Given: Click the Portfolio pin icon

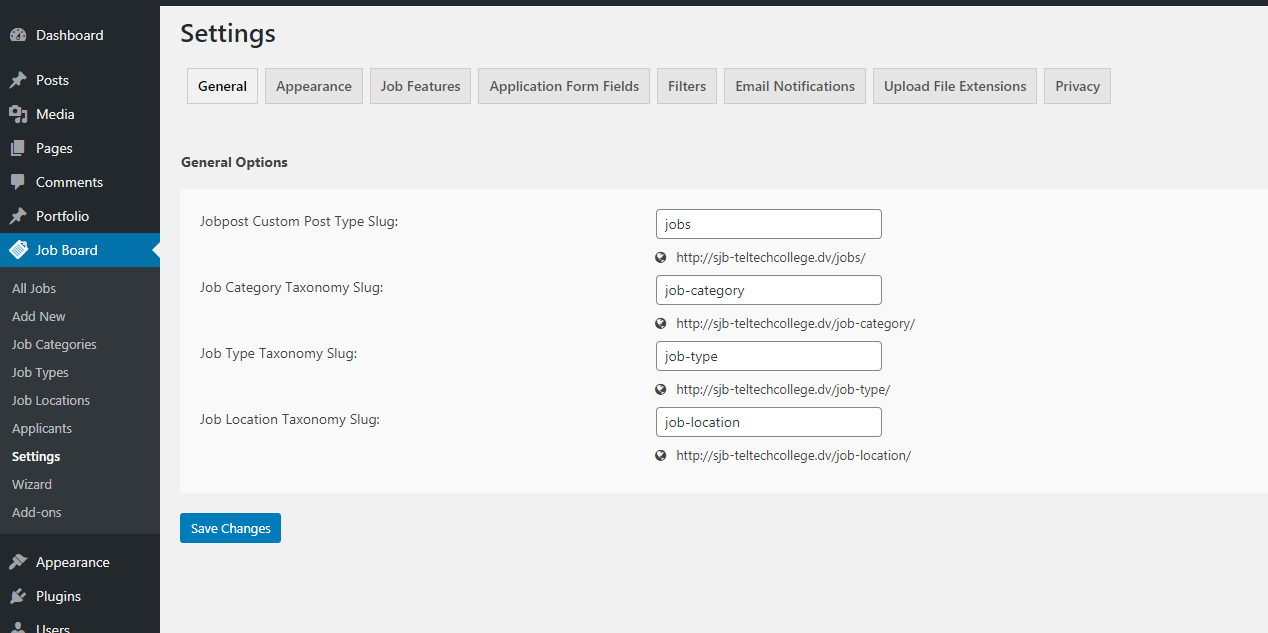Looking at the screenshot, I should tap(18, 216).
